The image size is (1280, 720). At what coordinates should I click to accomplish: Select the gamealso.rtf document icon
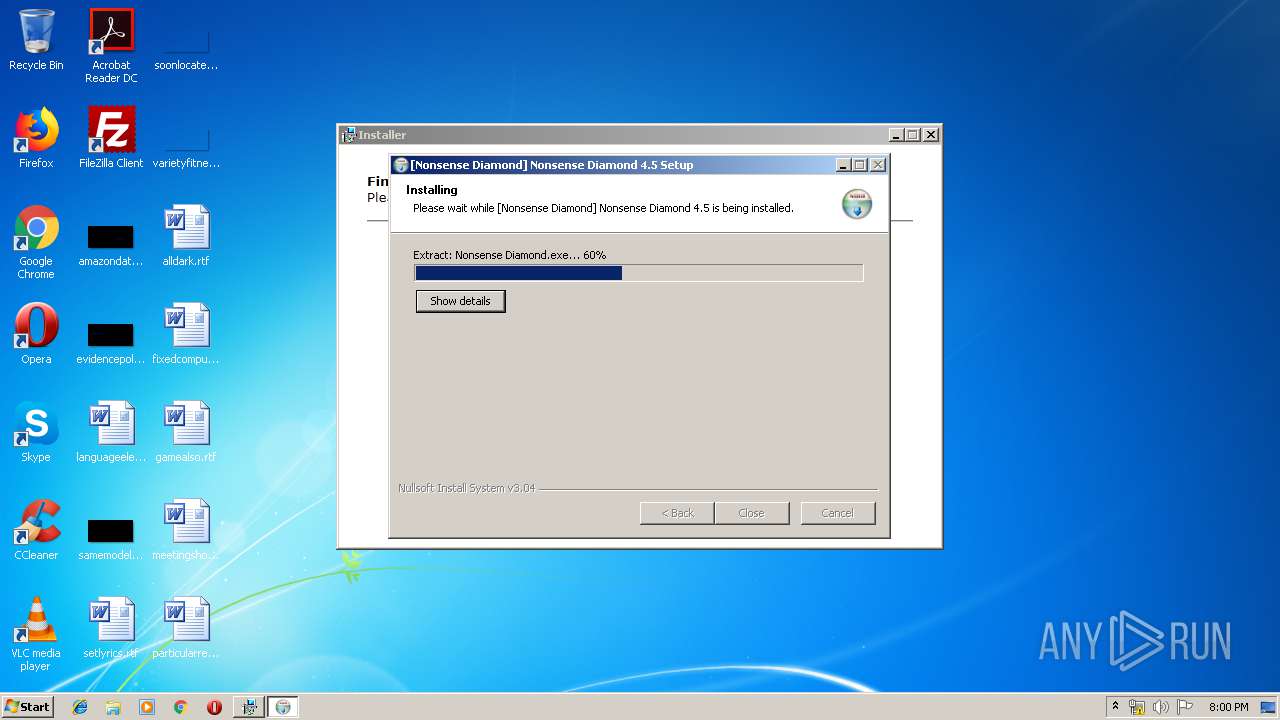pyautogui.click(x=186, y=432)
